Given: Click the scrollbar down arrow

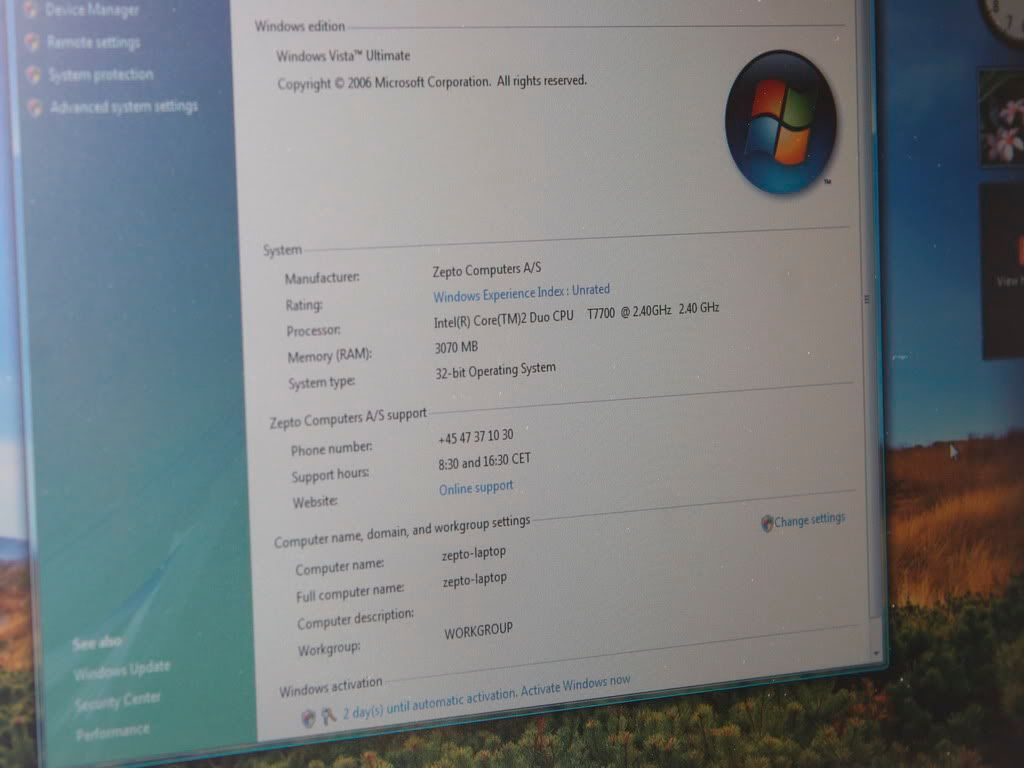Looking at the screenshot, I should tap(876, 652).
